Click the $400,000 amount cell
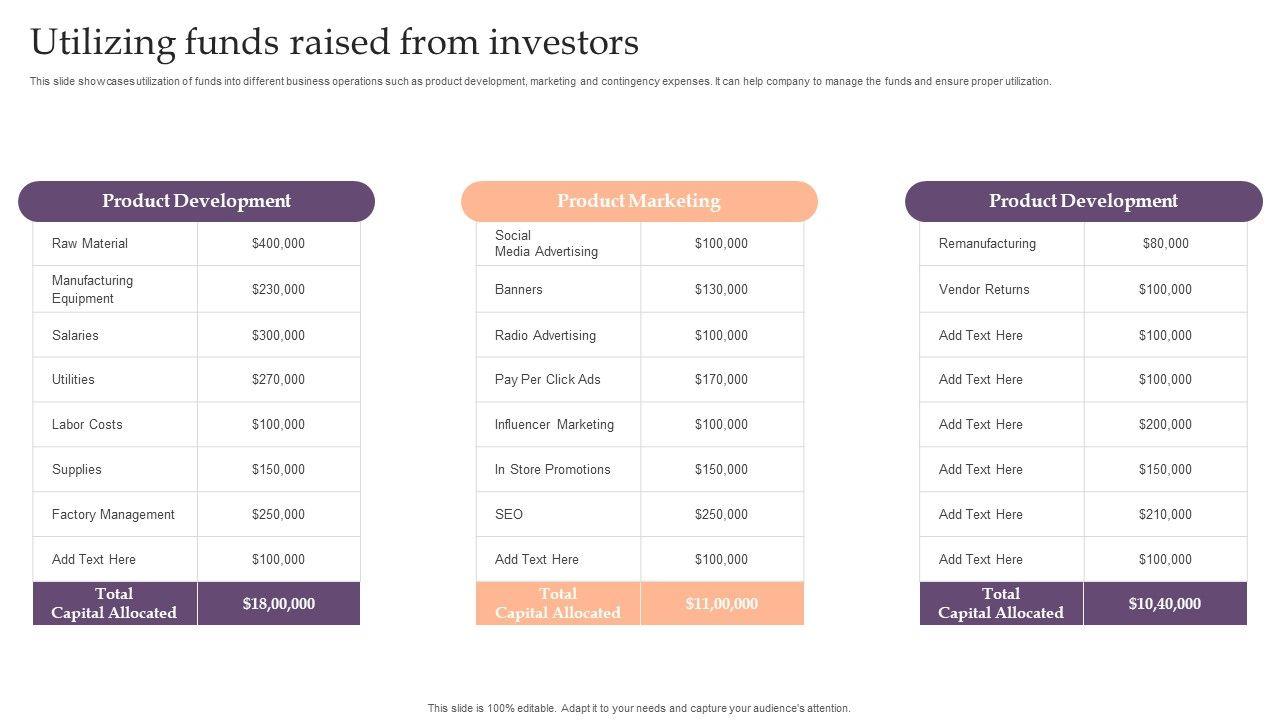 pos(278,243)
